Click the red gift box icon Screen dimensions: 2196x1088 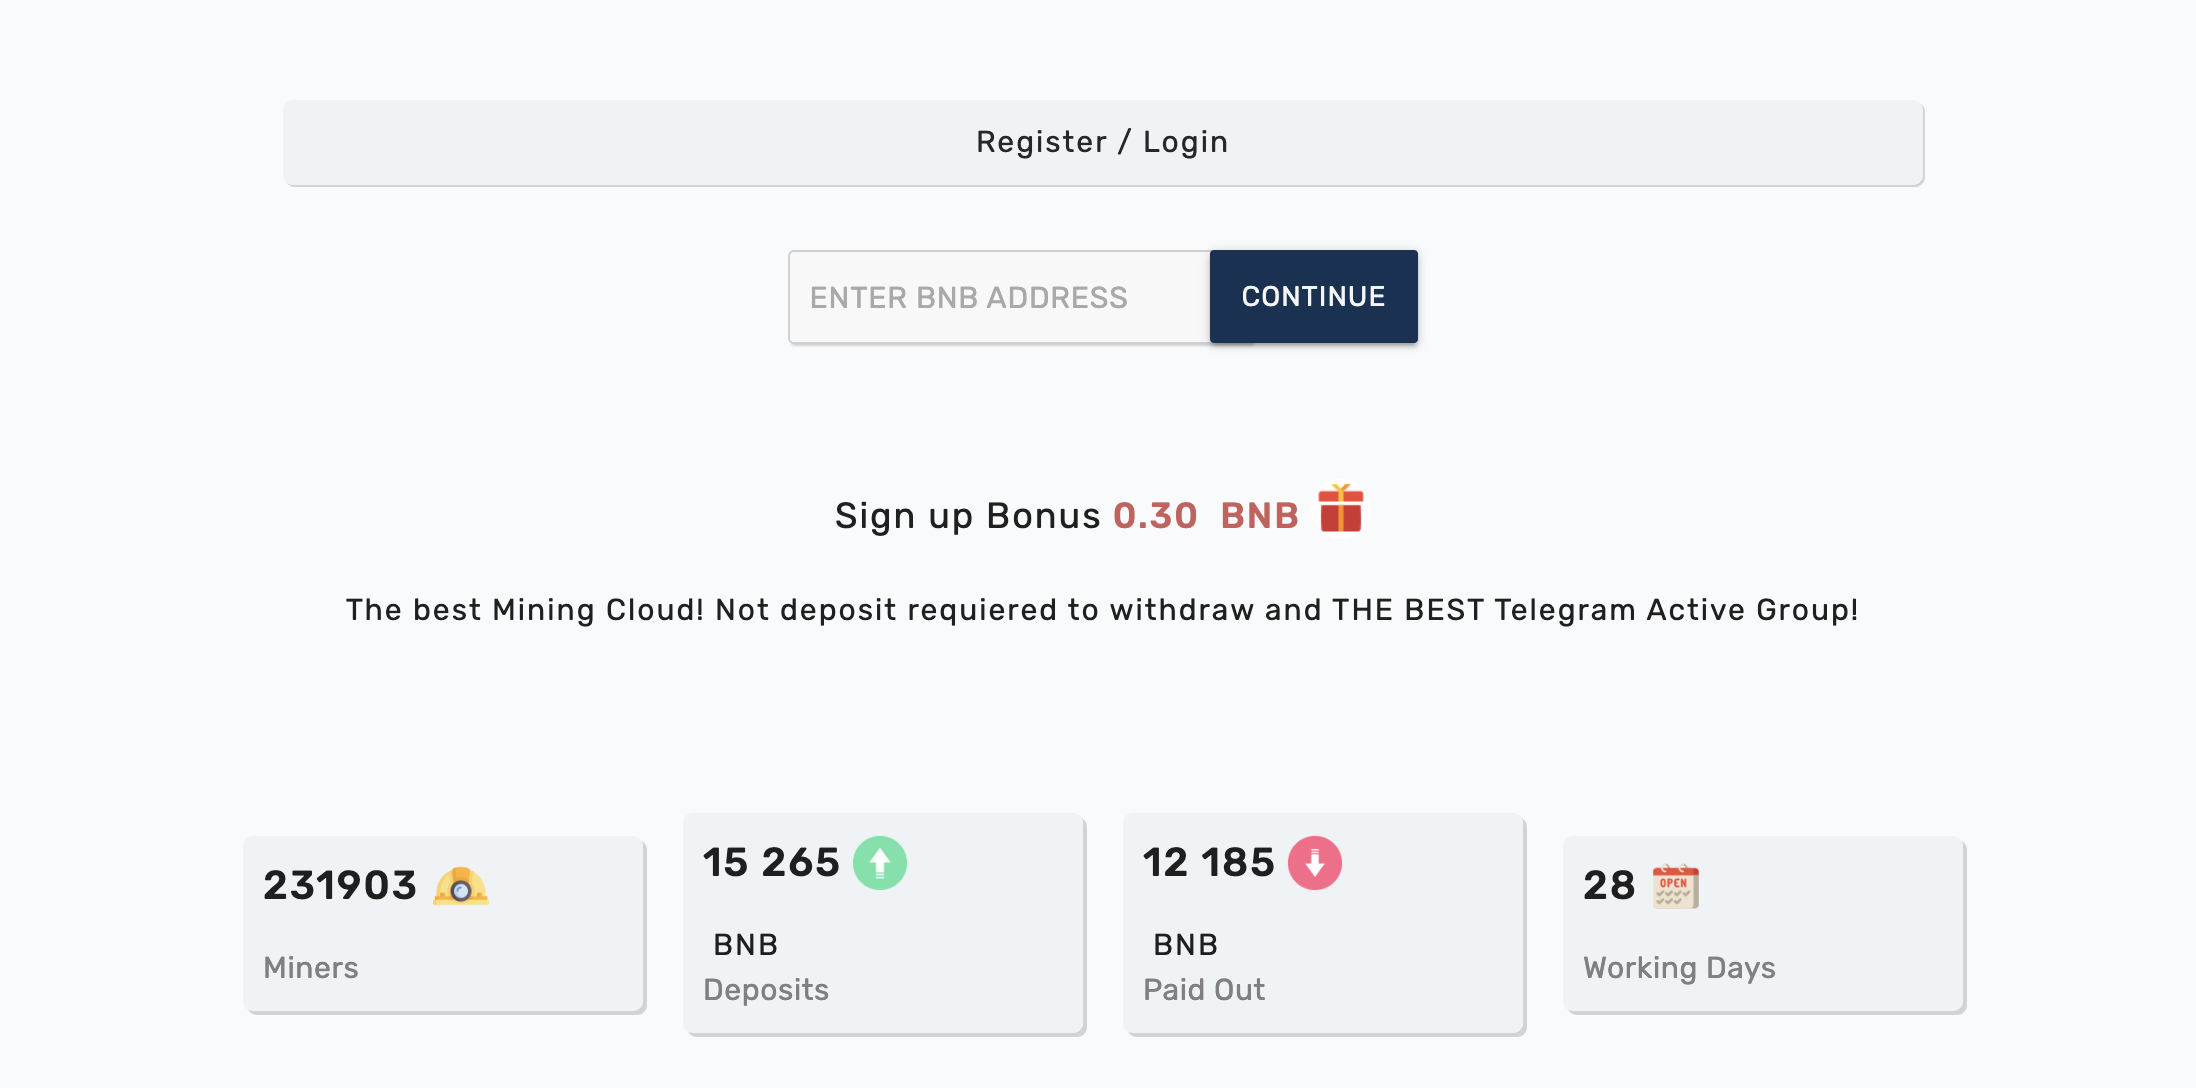click(1340, 509)
